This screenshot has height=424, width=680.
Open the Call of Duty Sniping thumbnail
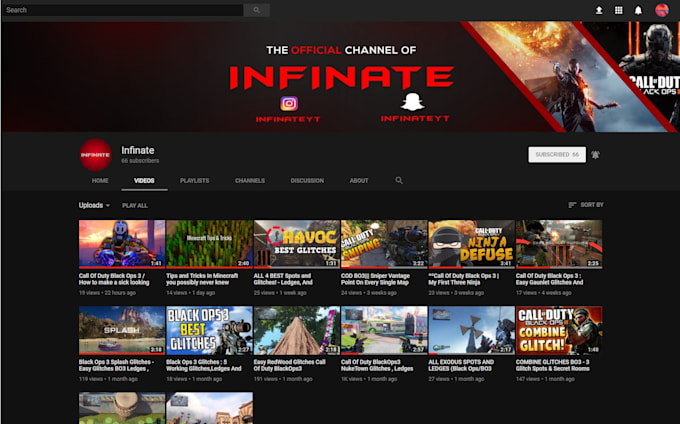coord(384,244)
